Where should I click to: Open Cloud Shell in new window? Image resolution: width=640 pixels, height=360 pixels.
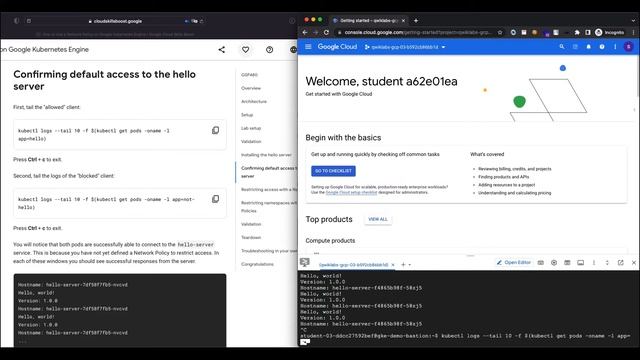pyautogui.click(x=620, y=263)
